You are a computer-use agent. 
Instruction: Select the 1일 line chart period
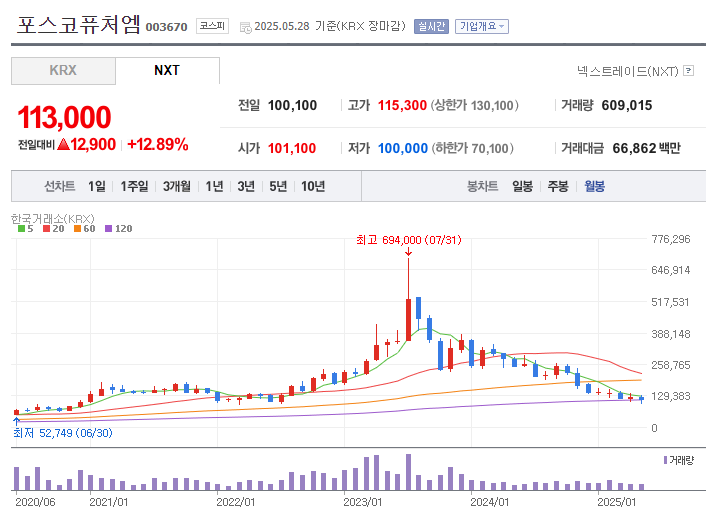pyautogui.click(x=96, y=186)
